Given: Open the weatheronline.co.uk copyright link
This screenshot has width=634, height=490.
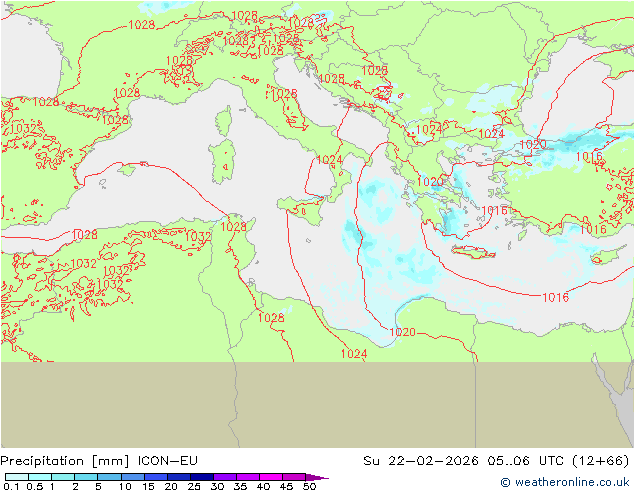Looking at the screenshot, I should [x=564, y=482].
